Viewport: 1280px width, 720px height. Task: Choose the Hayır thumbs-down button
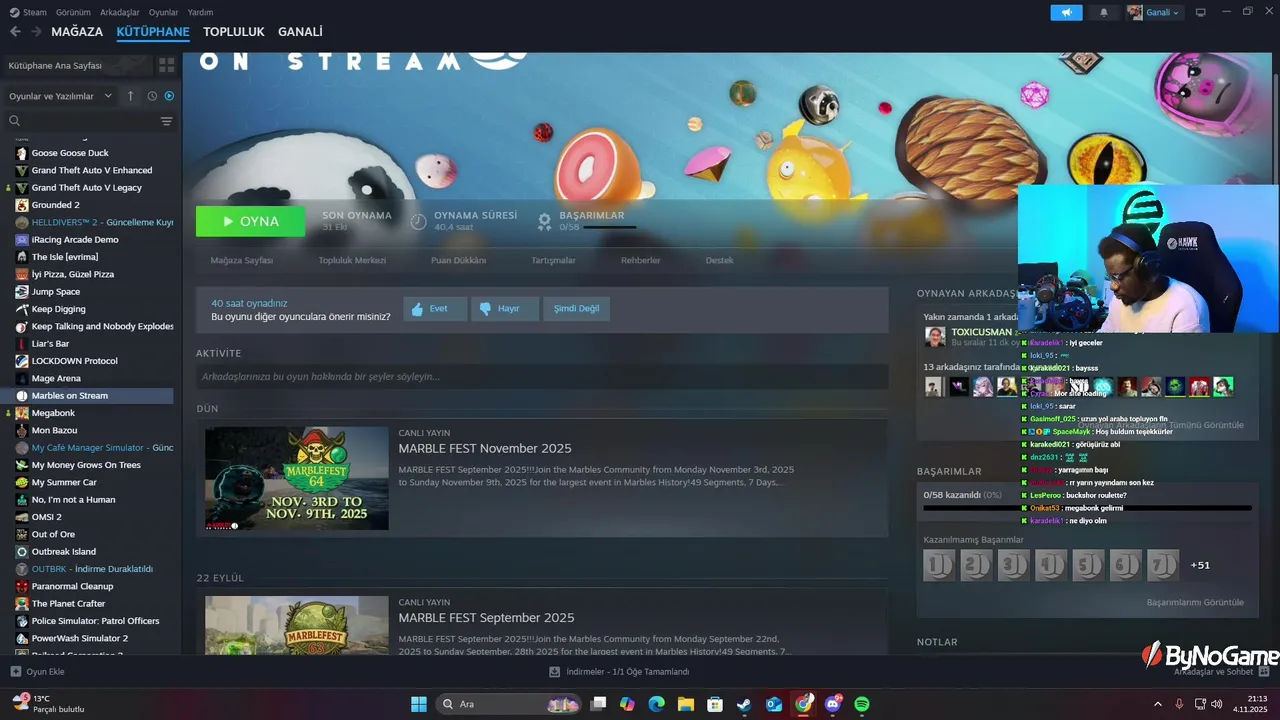tap(506, 309)
